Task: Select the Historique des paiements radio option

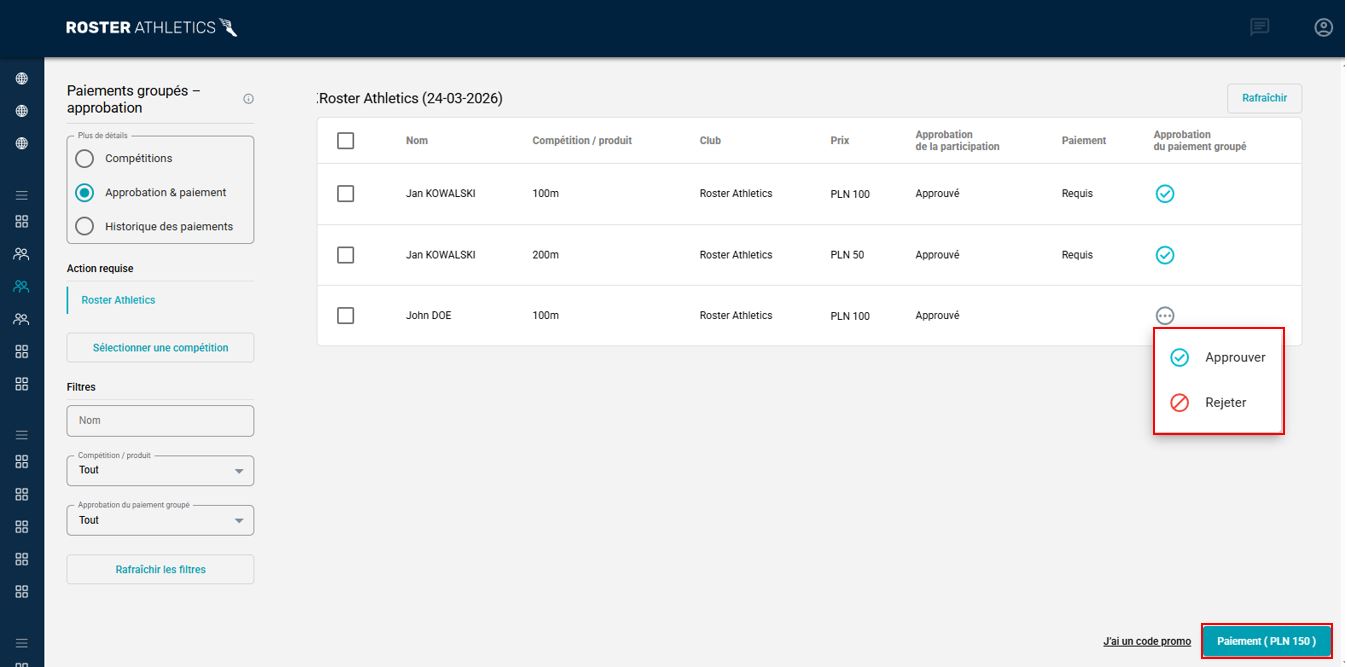Action: (x=85, y=226)
